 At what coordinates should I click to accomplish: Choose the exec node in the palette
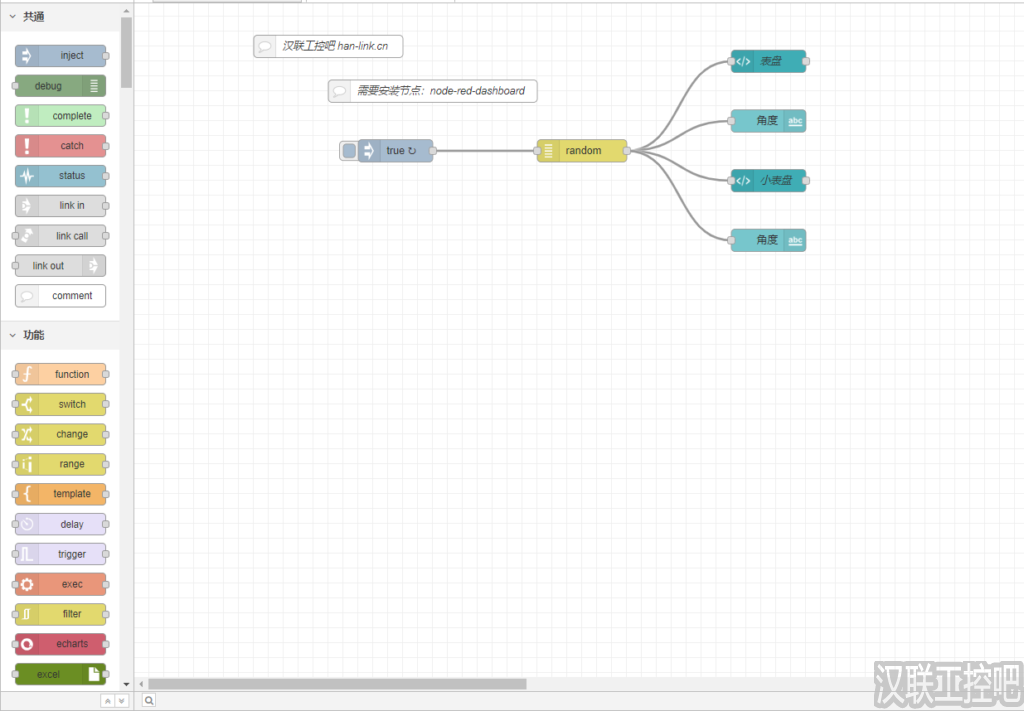pos(61,584)
